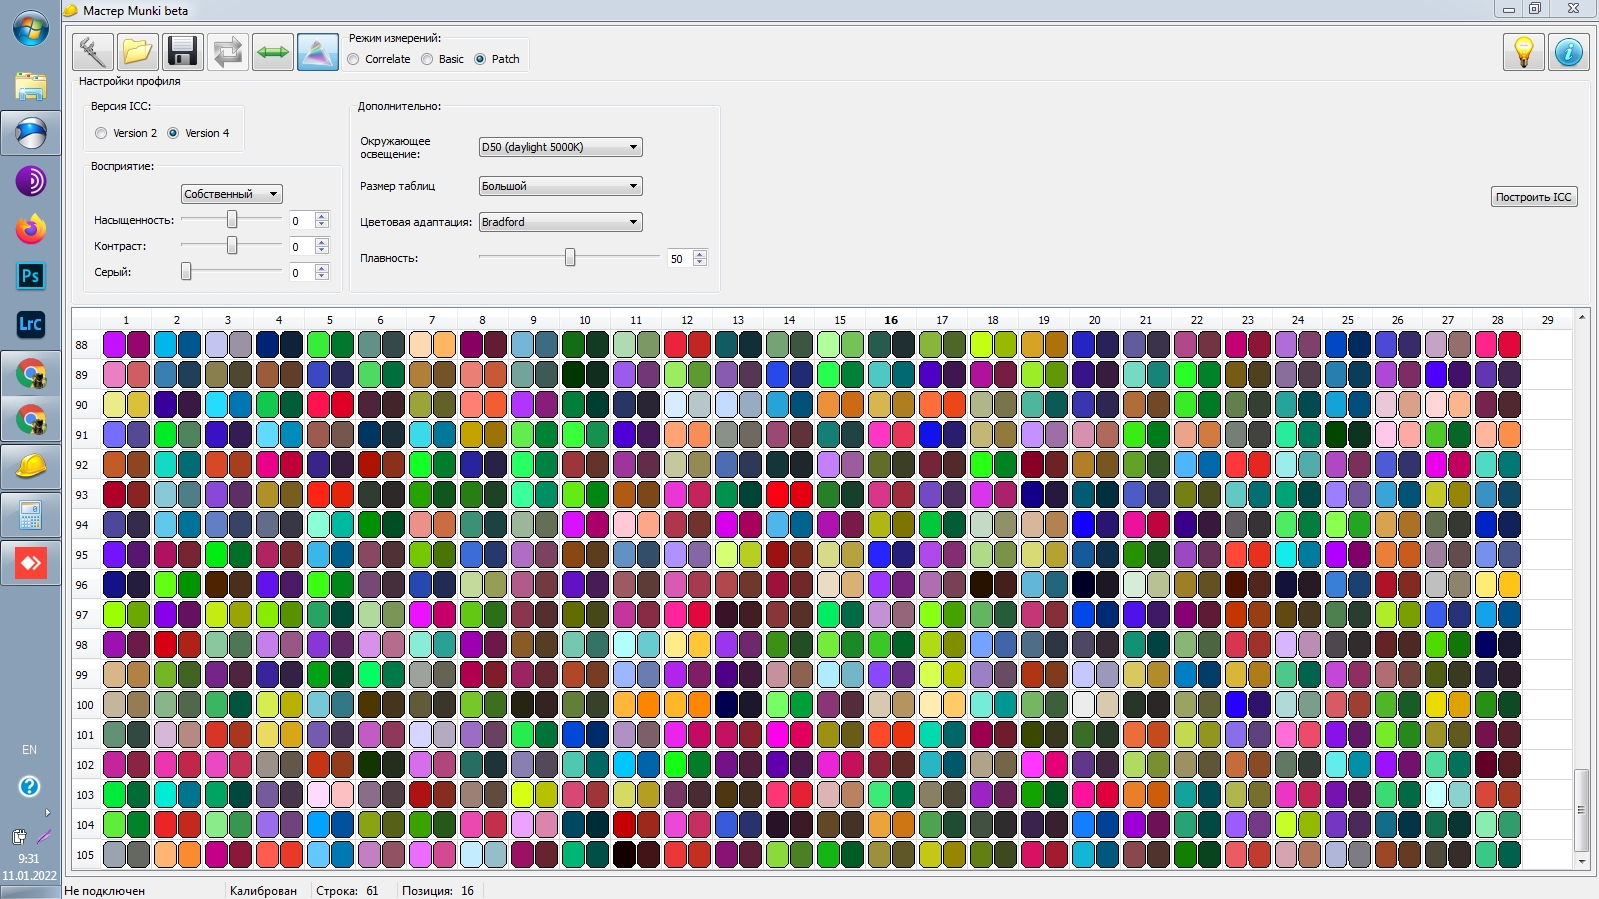Click the gray refresh arrows toolbar icon
Screen dimensions: 1599x899
(227, 52)
